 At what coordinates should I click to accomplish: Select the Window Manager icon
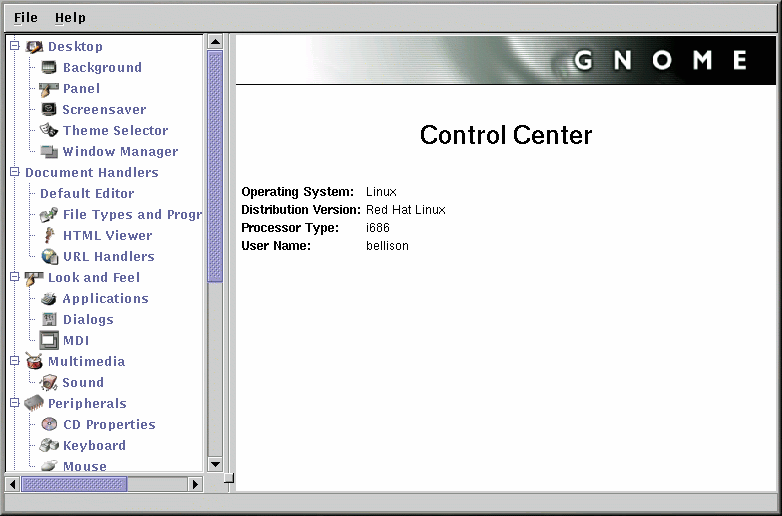point(49,152)
